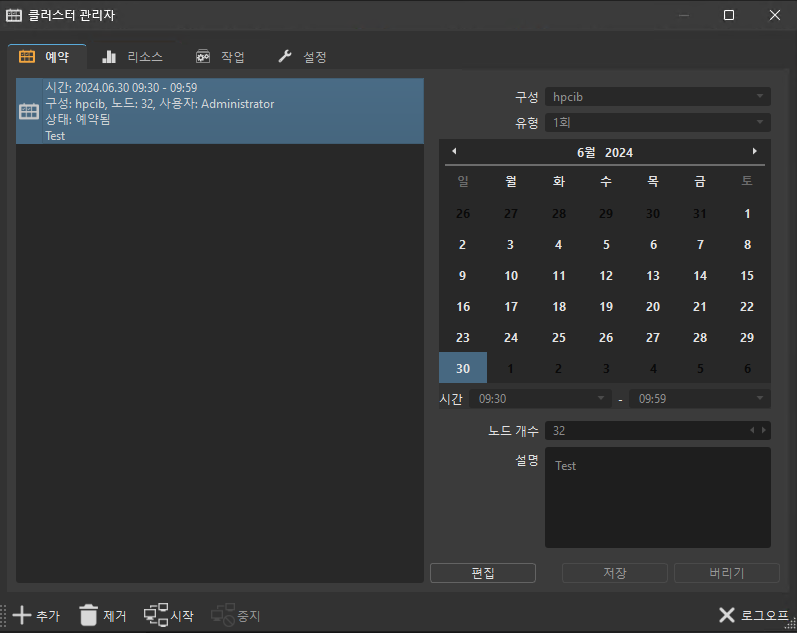The image size is (797, 633).
Task: Maximize the 클러스터 관리자 window
Action: coord(729,15)
